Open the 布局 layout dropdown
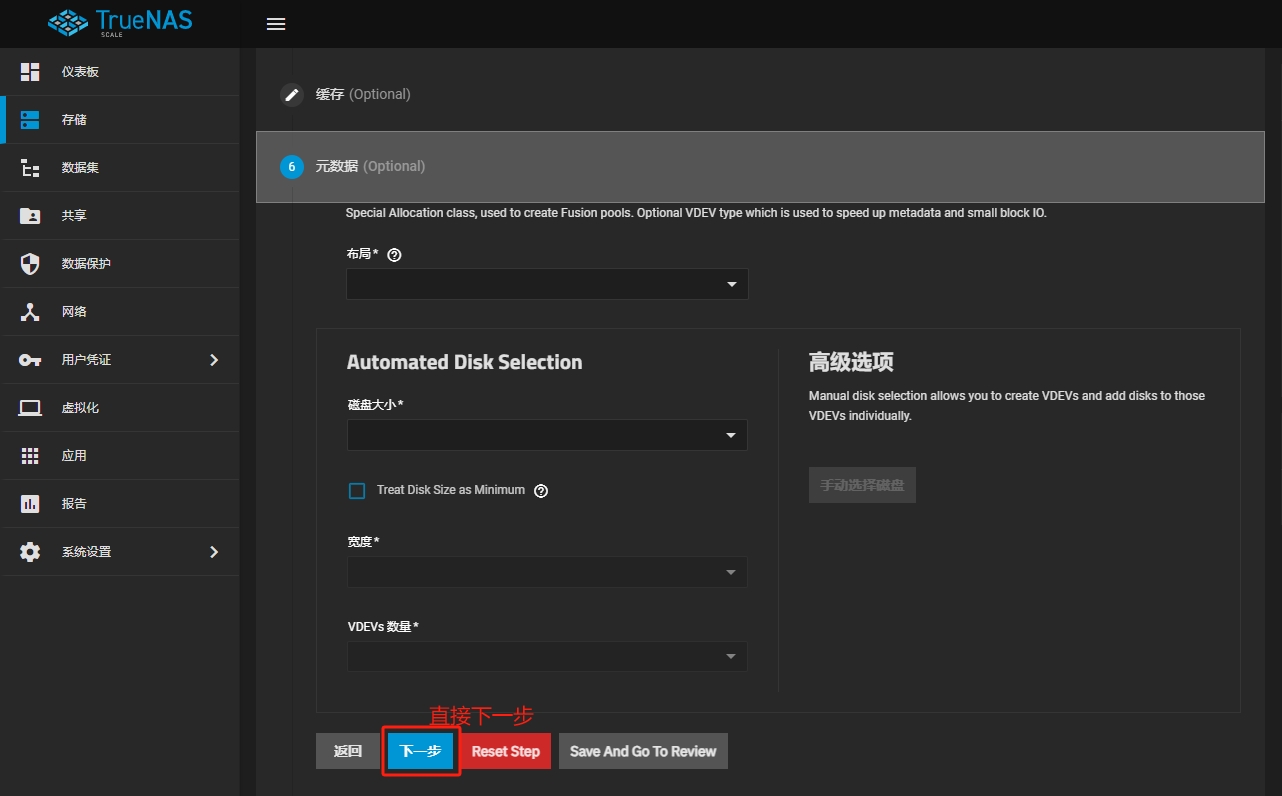 coord(547,285)
